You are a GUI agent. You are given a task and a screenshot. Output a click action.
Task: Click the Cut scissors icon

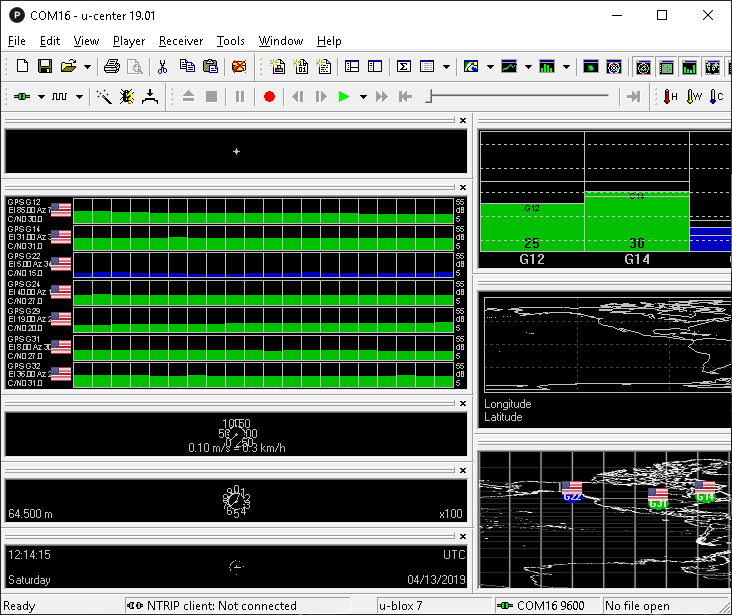coord(162,67)
